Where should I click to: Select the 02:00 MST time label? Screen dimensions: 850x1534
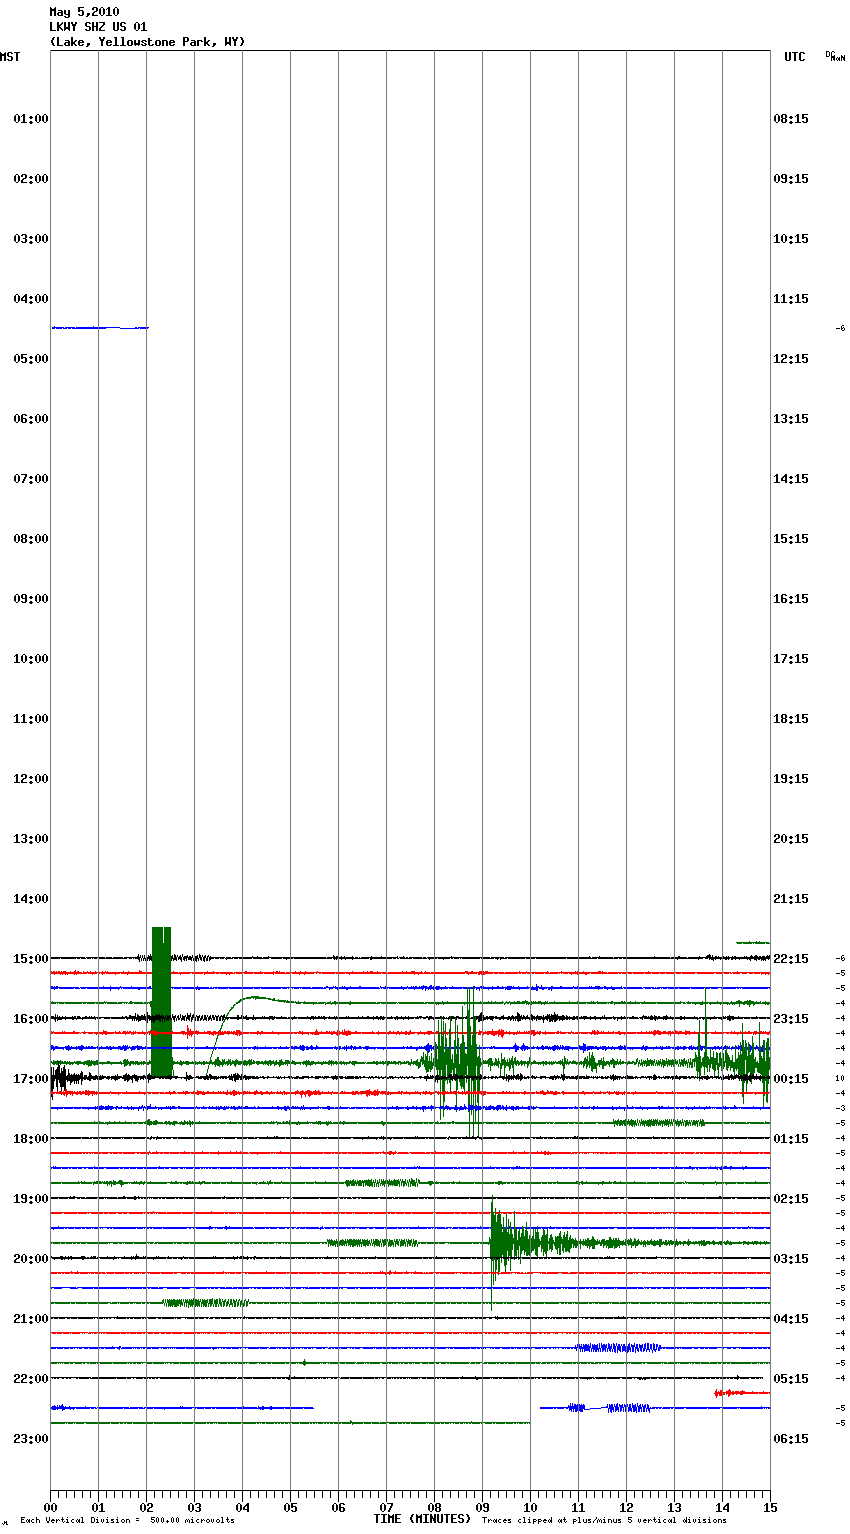point(31,179)
